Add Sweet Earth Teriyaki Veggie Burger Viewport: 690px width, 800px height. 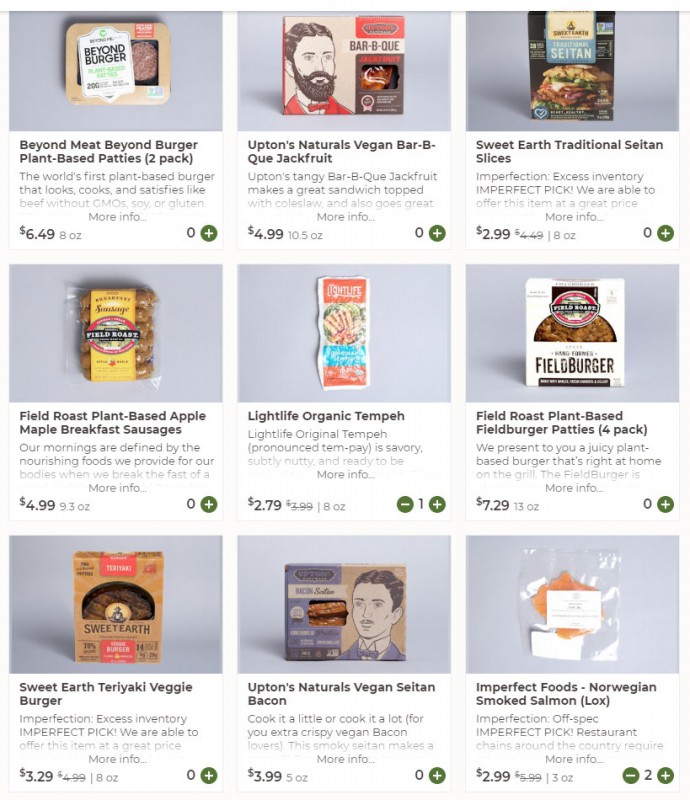[x=209, y=776]
